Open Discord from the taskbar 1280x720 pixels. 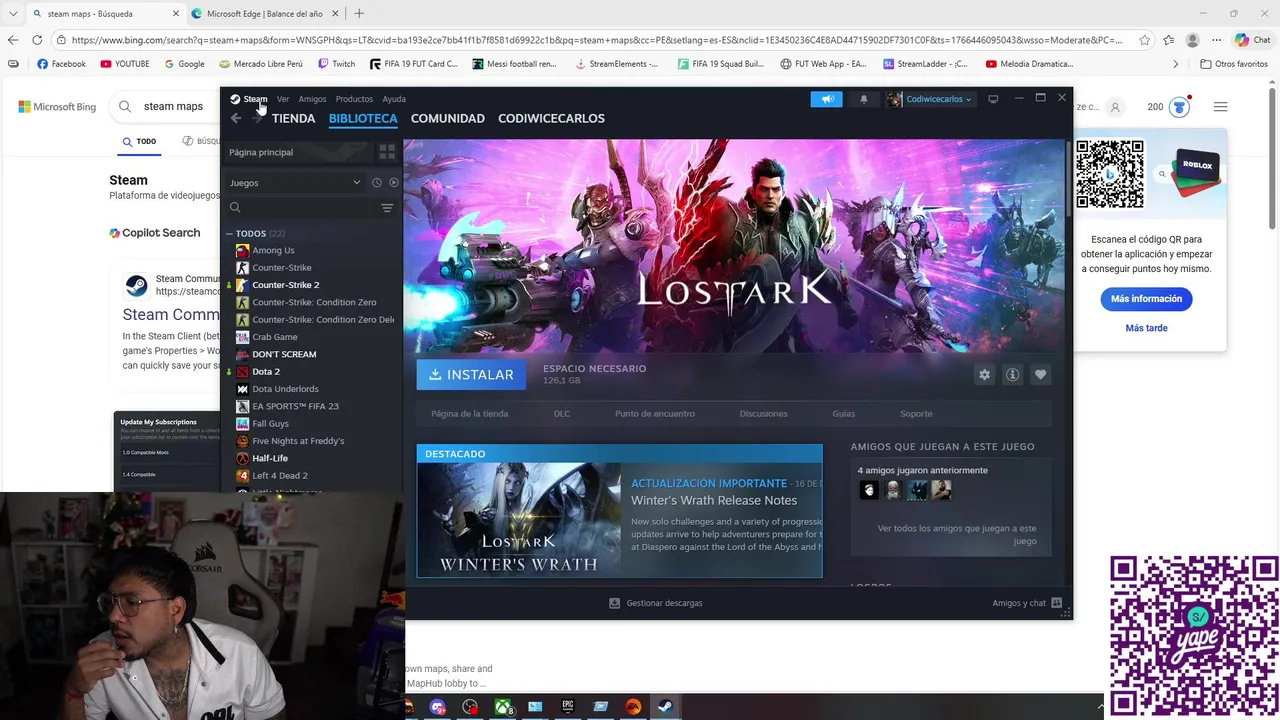pos(437,707)
